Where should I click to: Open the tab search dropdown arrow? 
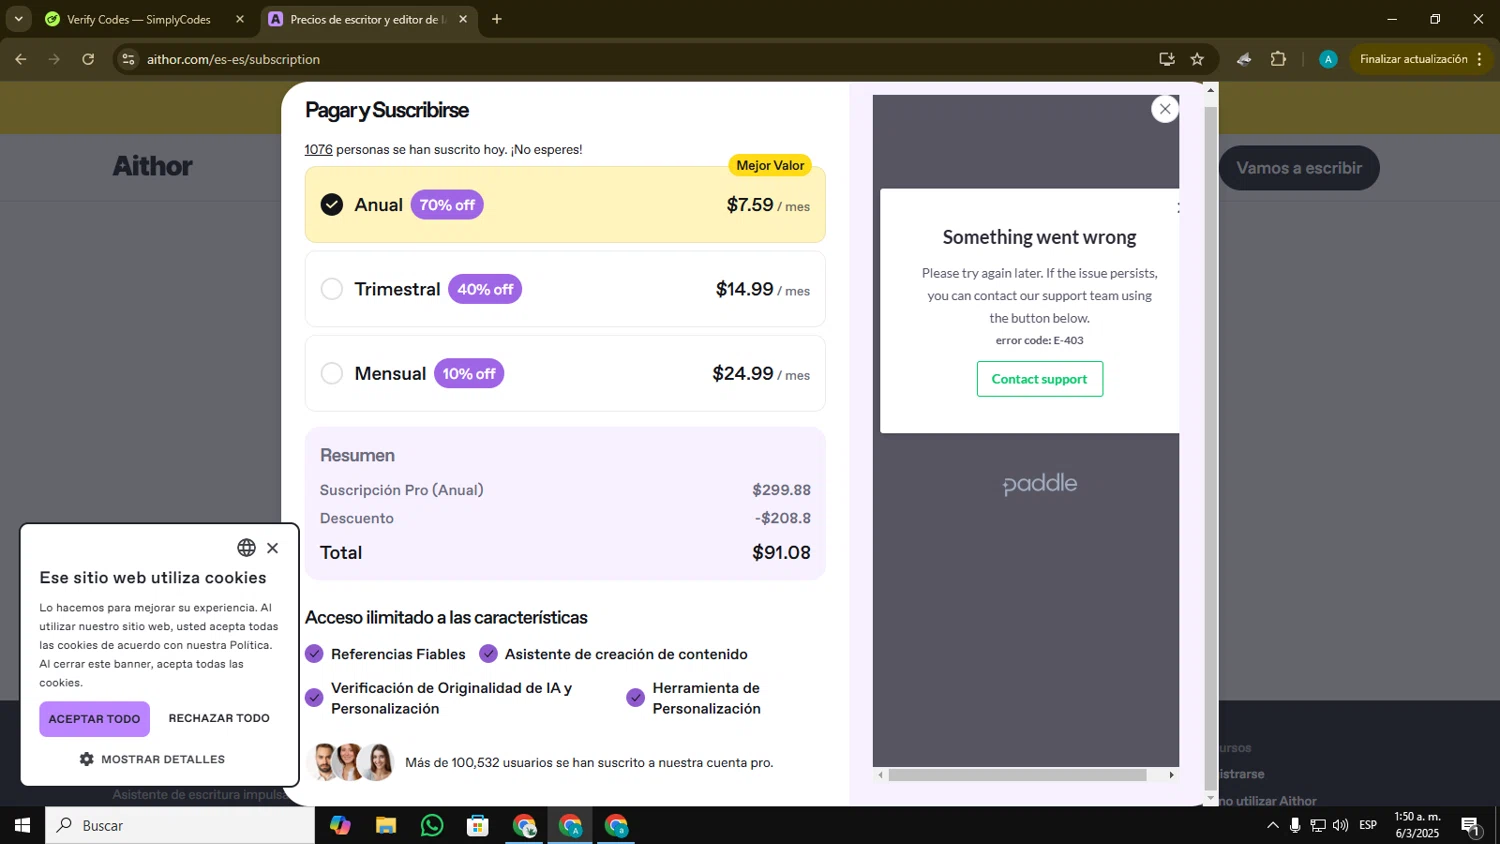tap(18, 19)
